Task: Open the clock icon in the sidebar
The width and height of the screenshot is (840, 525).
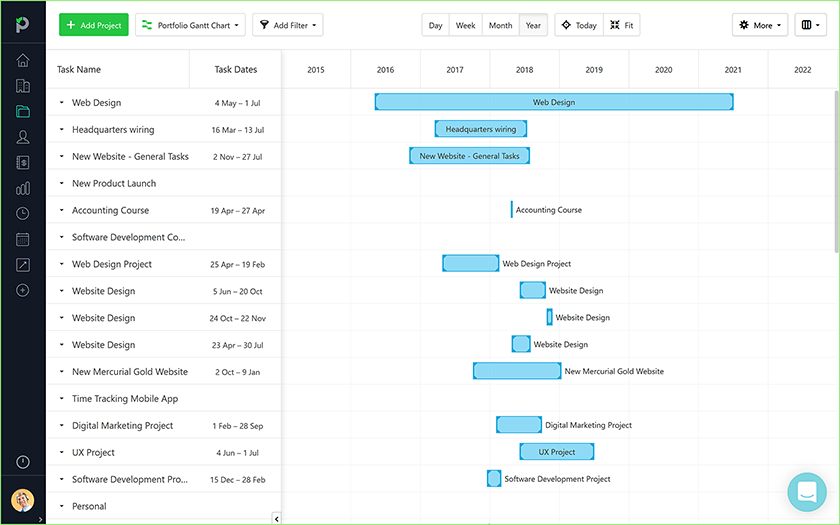Action: click(x=22, y=214)
